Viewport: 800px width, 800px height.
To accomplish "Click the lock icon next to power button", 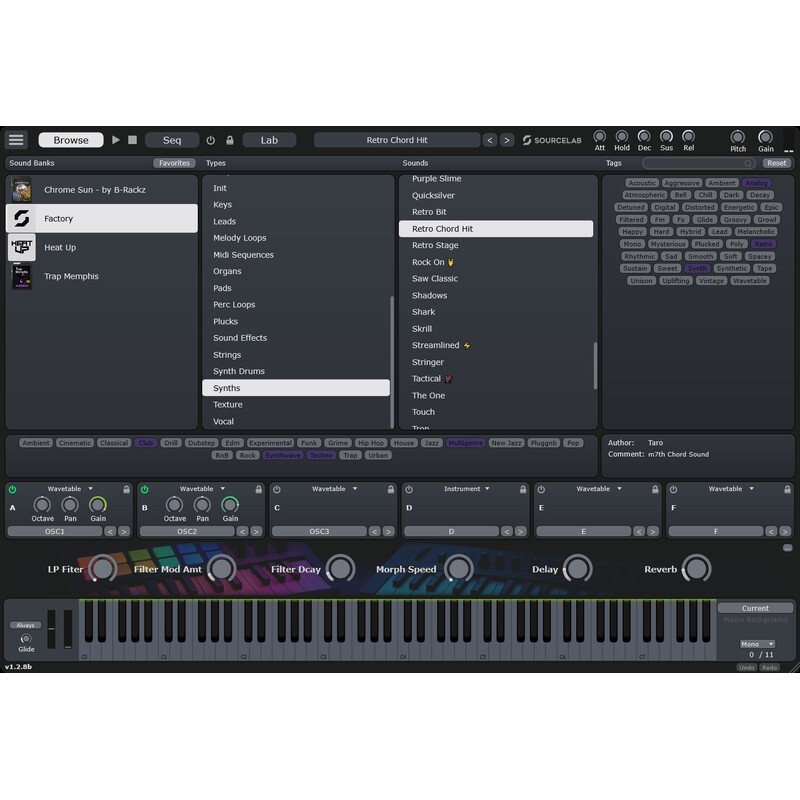I will click(231, 140).
